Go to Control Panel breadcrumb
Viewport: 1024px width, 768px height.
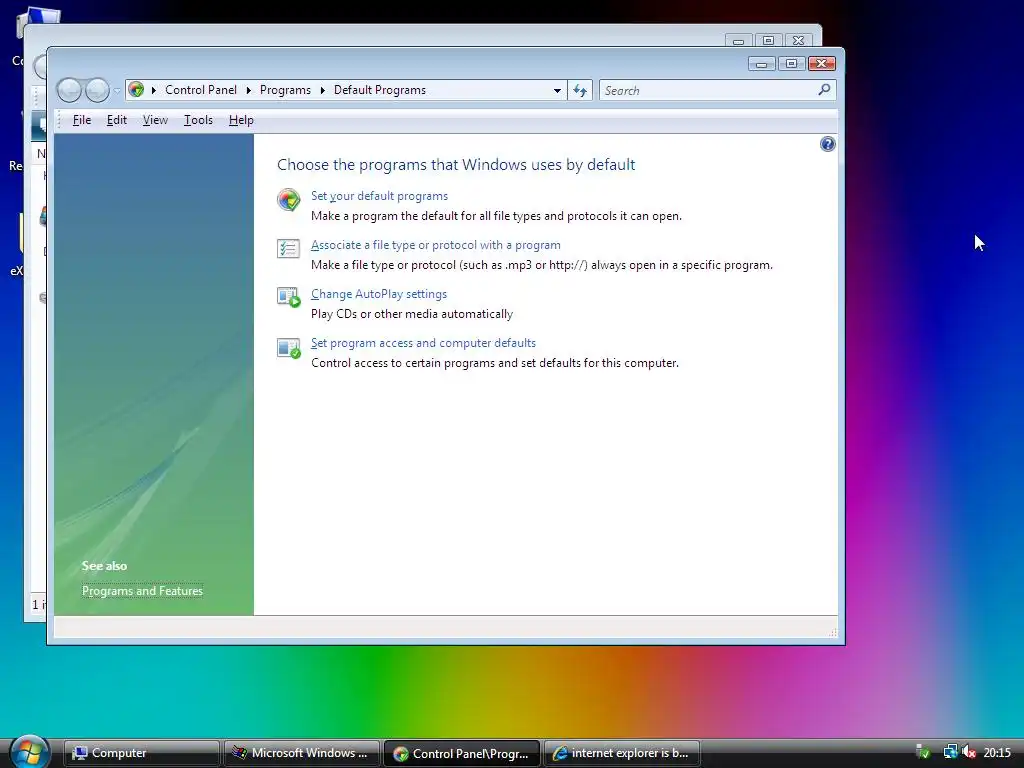coord(200,90)
